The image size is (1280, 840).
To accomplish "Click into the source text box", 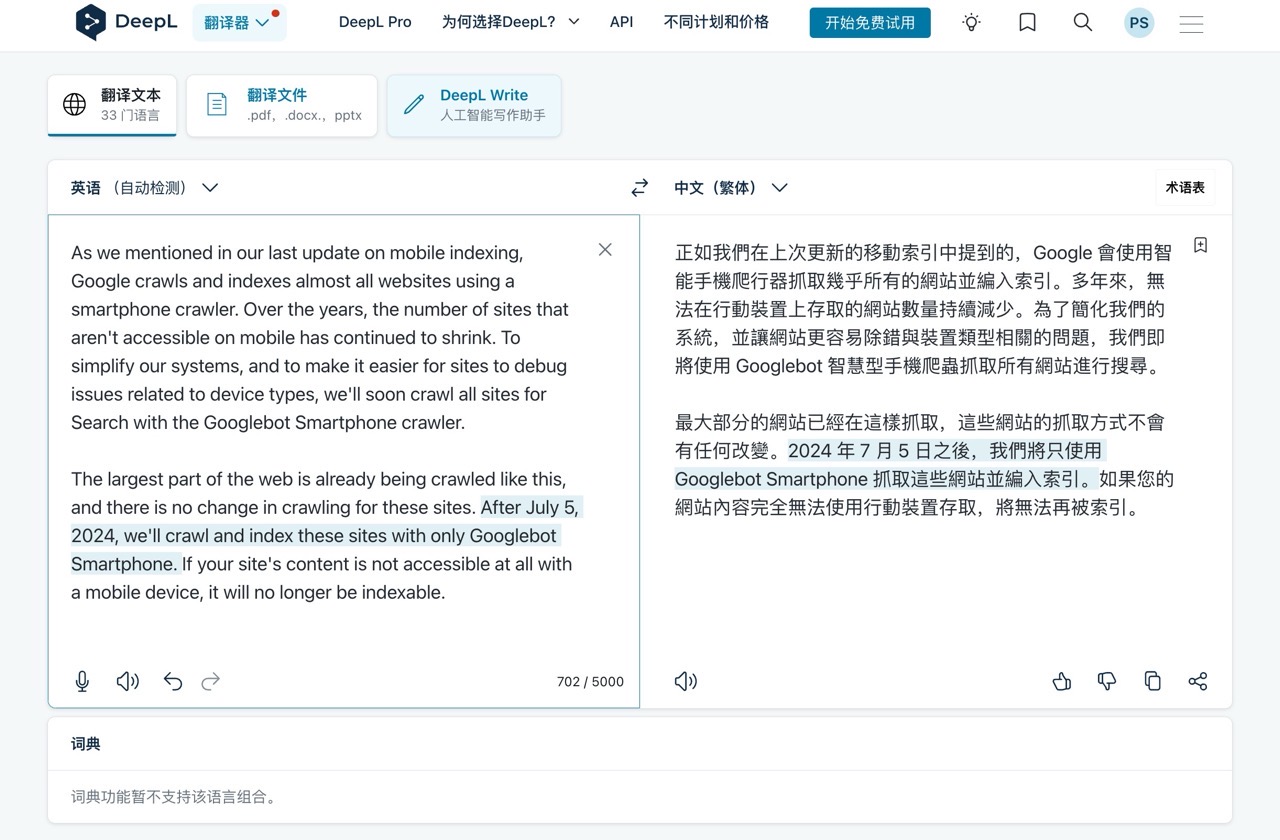I will (x=344, y=461).
